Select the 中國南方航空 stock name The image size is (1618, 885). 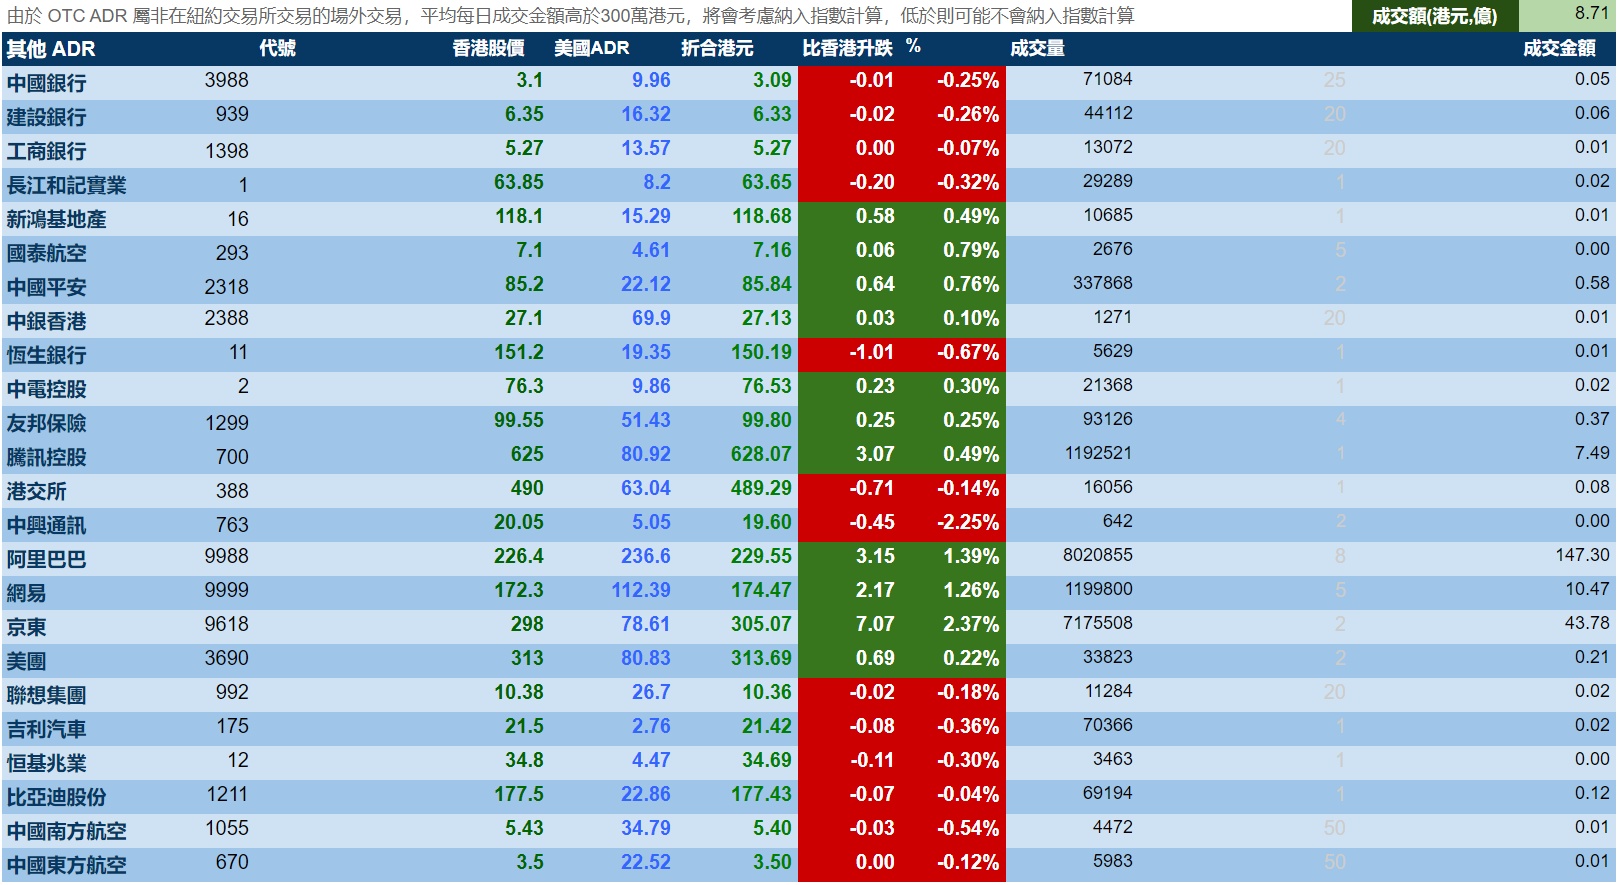click(66, 831)
